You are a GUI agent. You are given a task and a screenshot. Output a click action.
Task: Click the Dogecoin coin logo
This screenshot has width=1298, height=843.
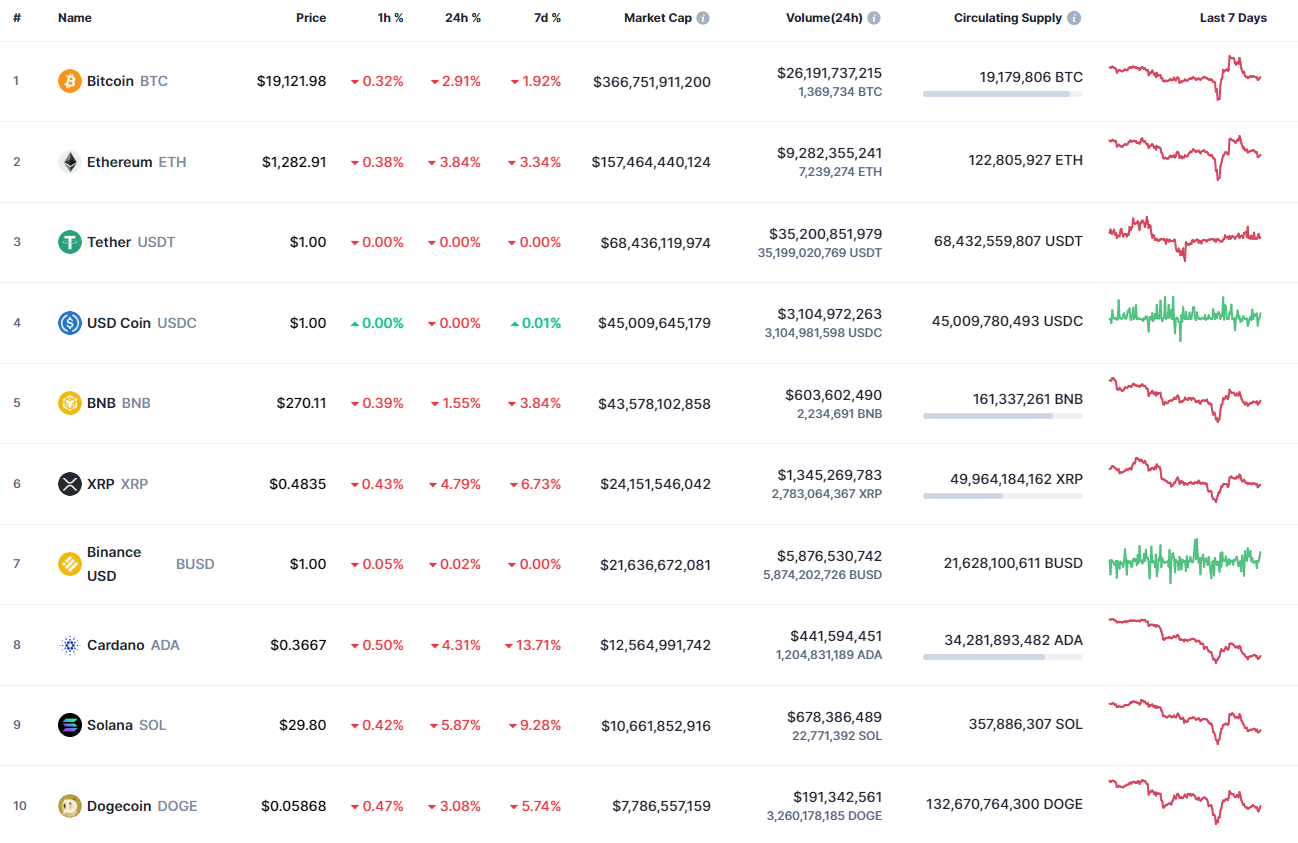(69, 805)
